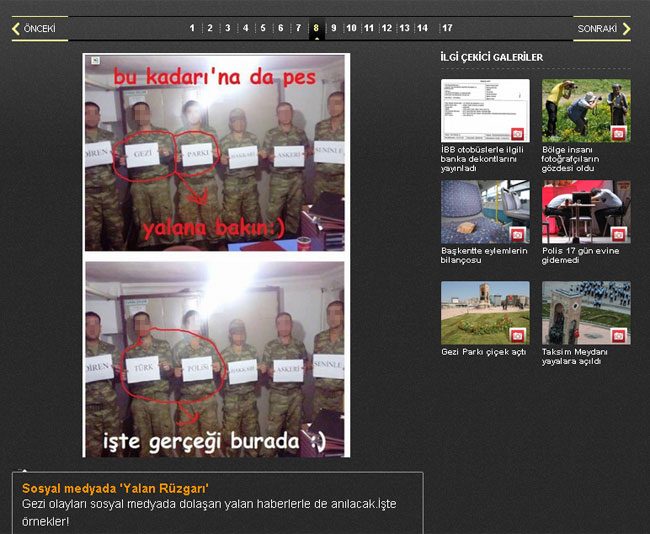The width and height of the screenshot is (650, 534).
Task: Open page 14 of the gallery
Action: pos(422,28)
